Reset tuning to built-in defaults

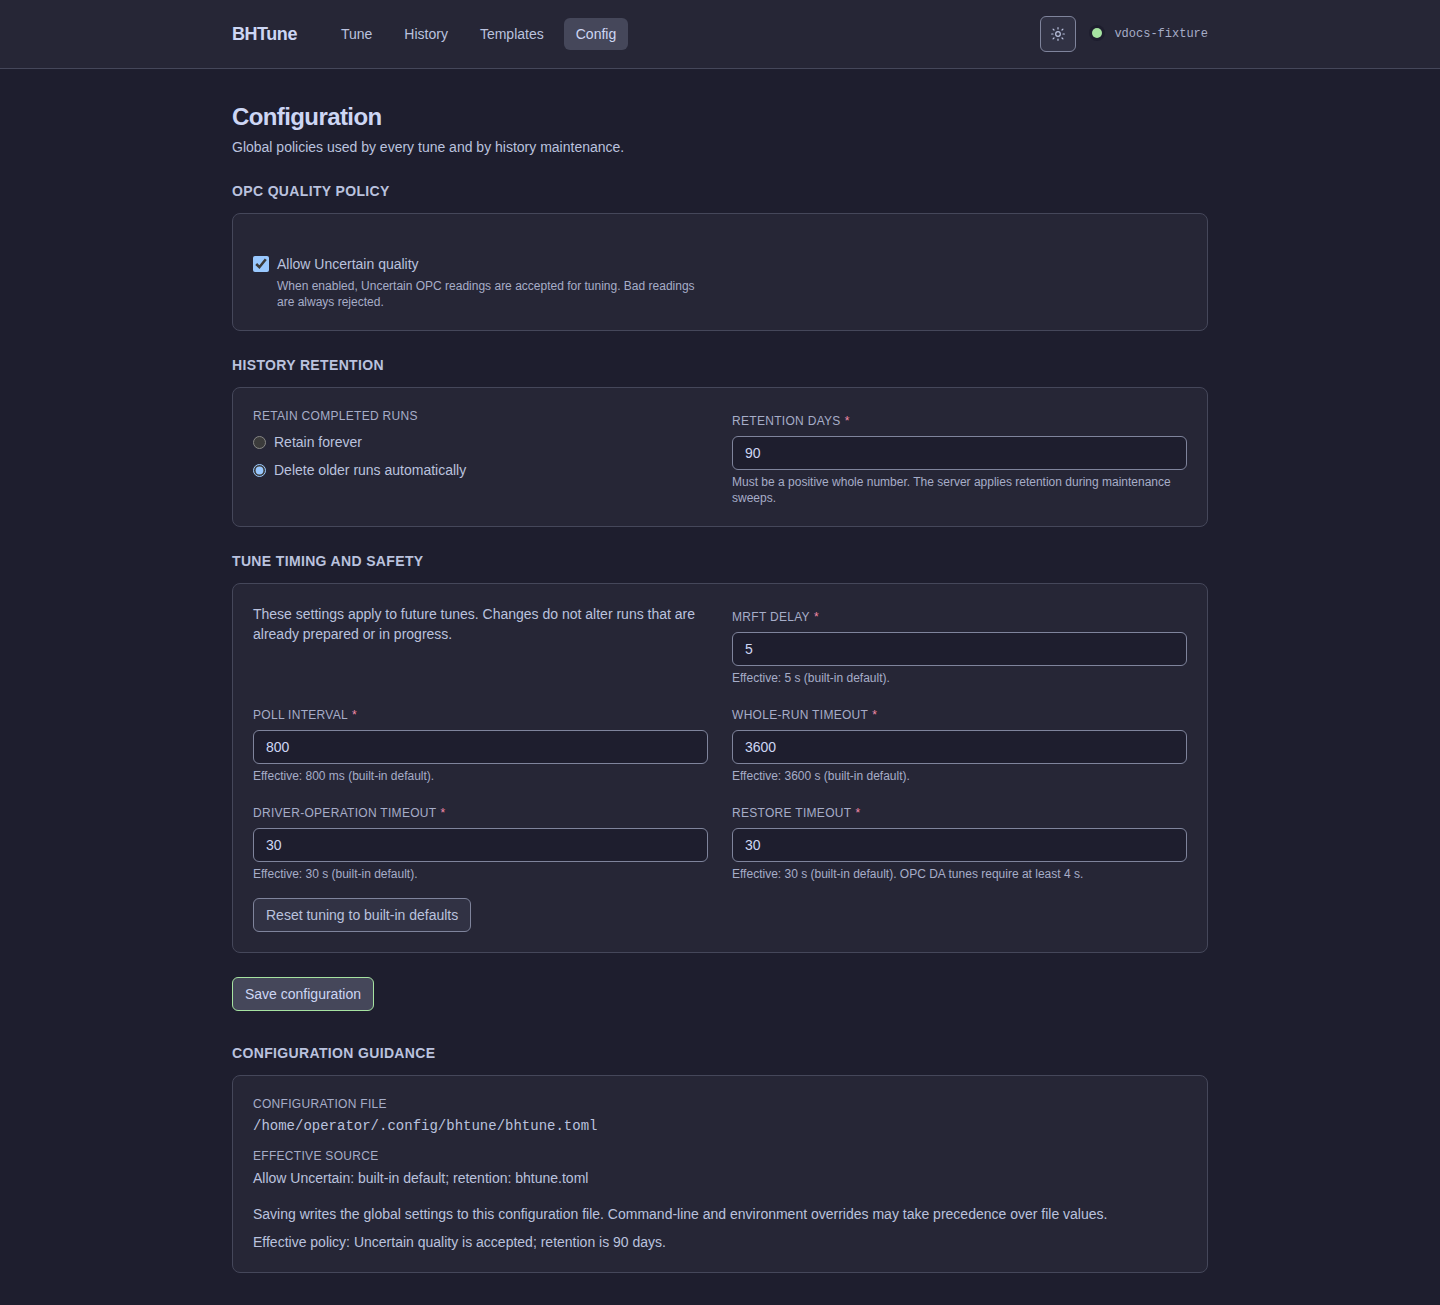point(362,915)
